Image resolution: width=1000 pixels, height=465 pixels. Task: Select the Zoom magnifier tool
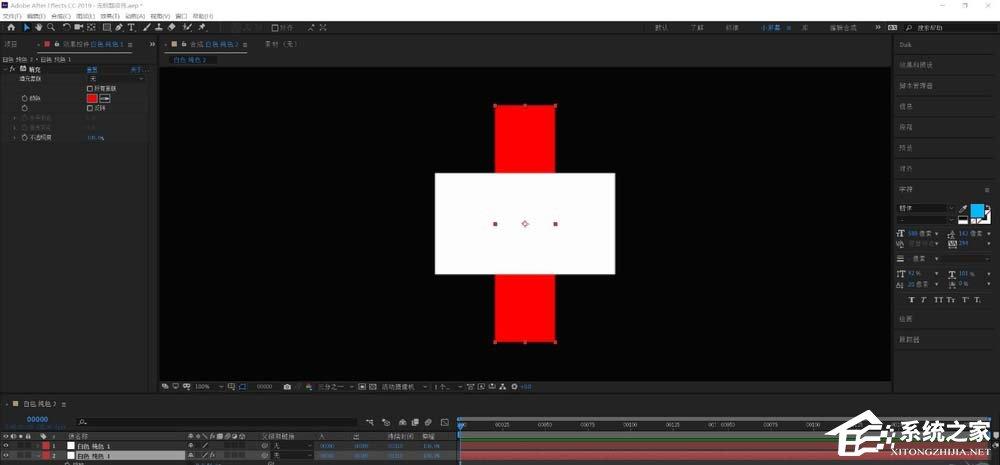click(50, 27)
